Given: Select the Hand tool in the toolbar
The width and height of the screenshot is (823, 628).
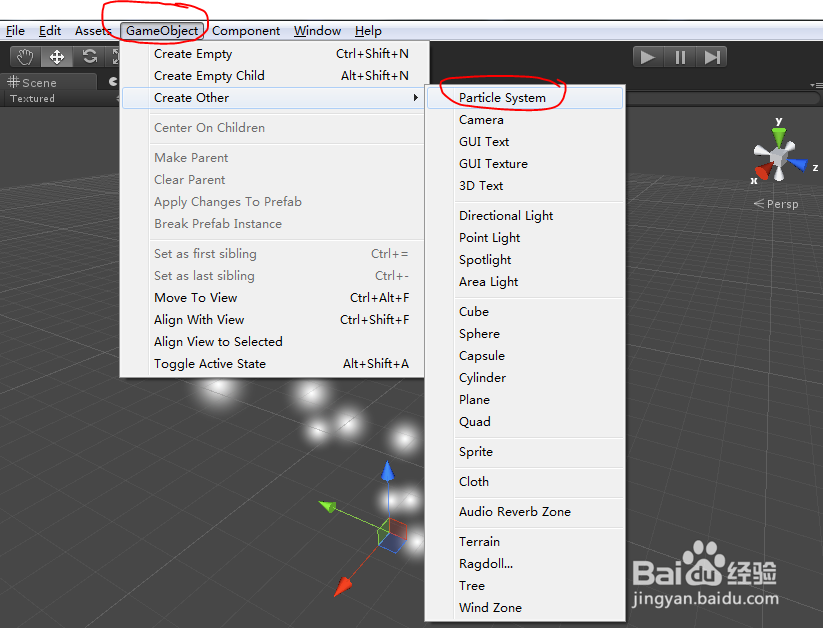Looking at the screenshot, I should (x=24, y=56).
